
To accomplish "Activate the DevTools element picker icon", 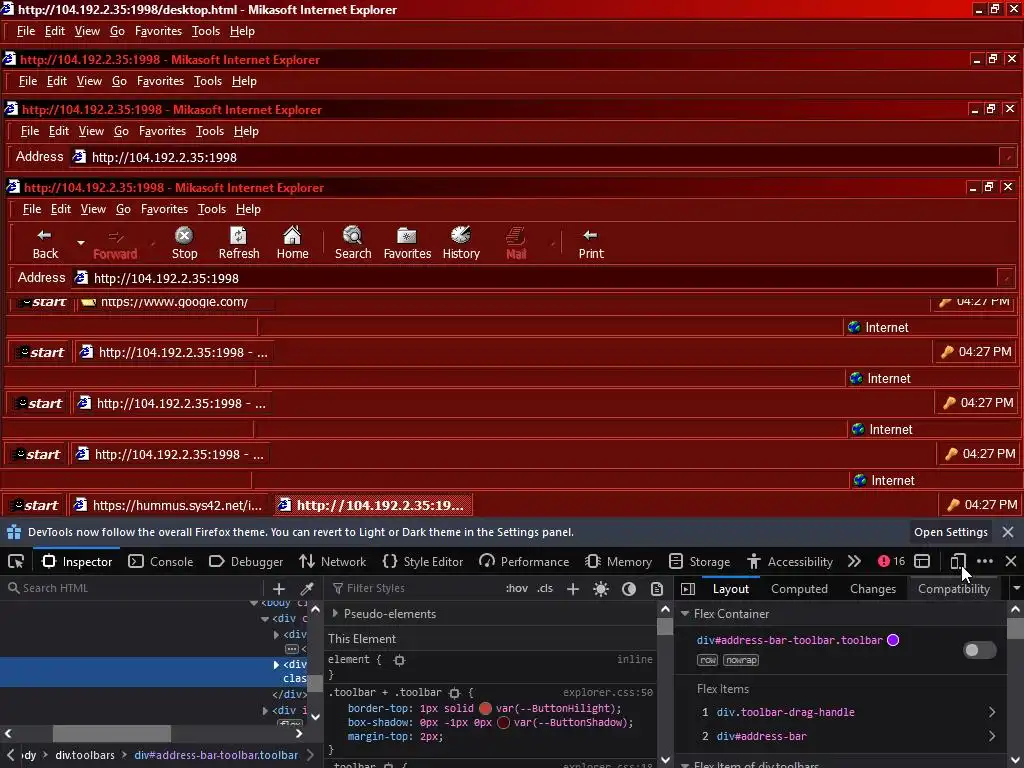I will (x=16, y=562).
